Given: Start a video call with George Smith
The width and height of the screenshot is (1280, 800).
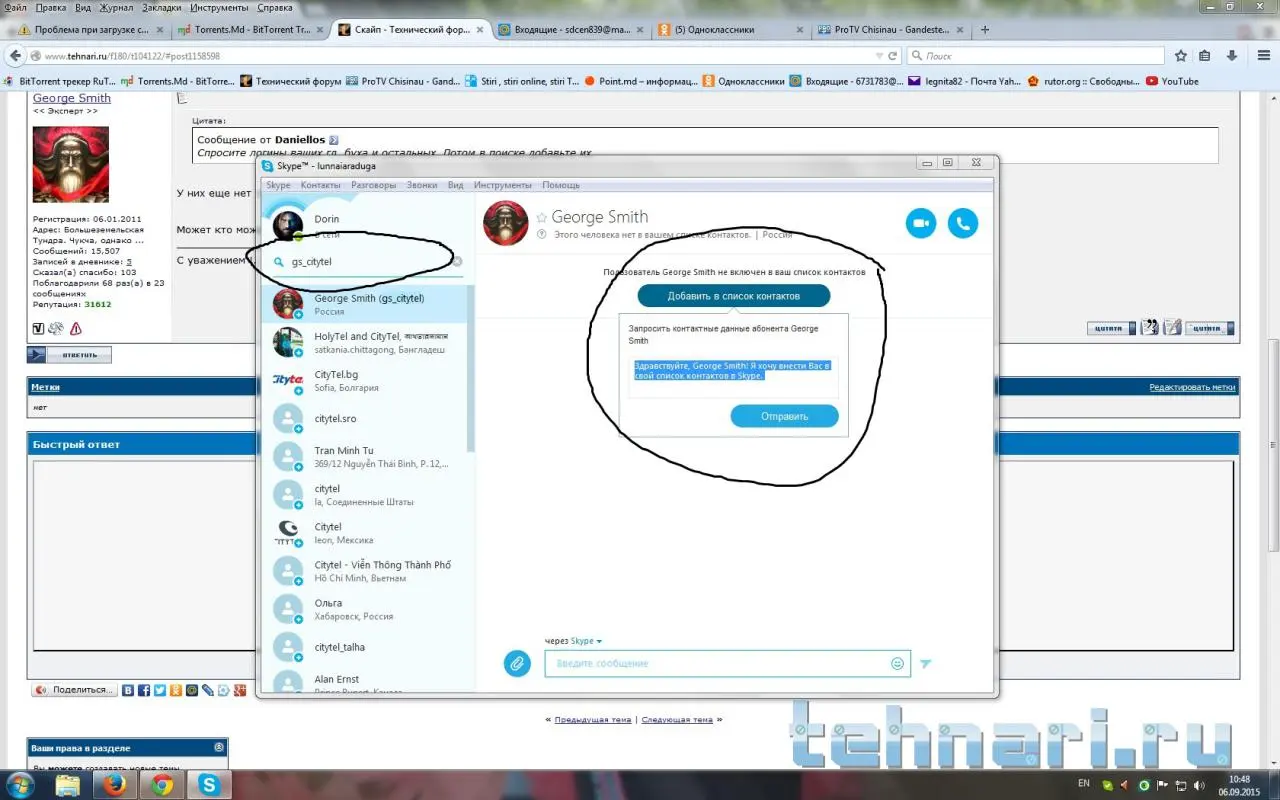Looking at the screenshot, I should pyautogui.click(x=921, y=223).
